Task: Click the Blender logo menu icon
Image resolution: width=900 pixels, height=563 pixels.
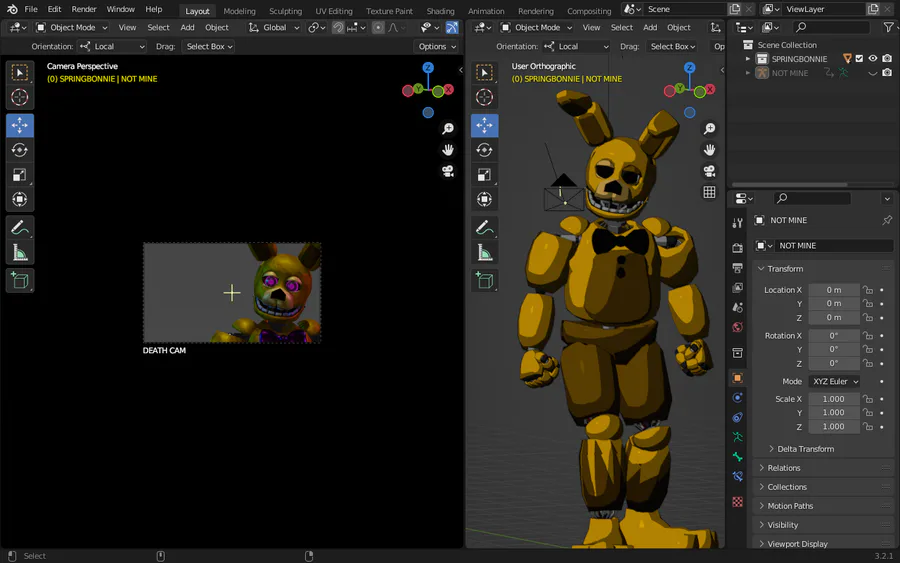Action: pyautogui.click(x=12, y=9)
